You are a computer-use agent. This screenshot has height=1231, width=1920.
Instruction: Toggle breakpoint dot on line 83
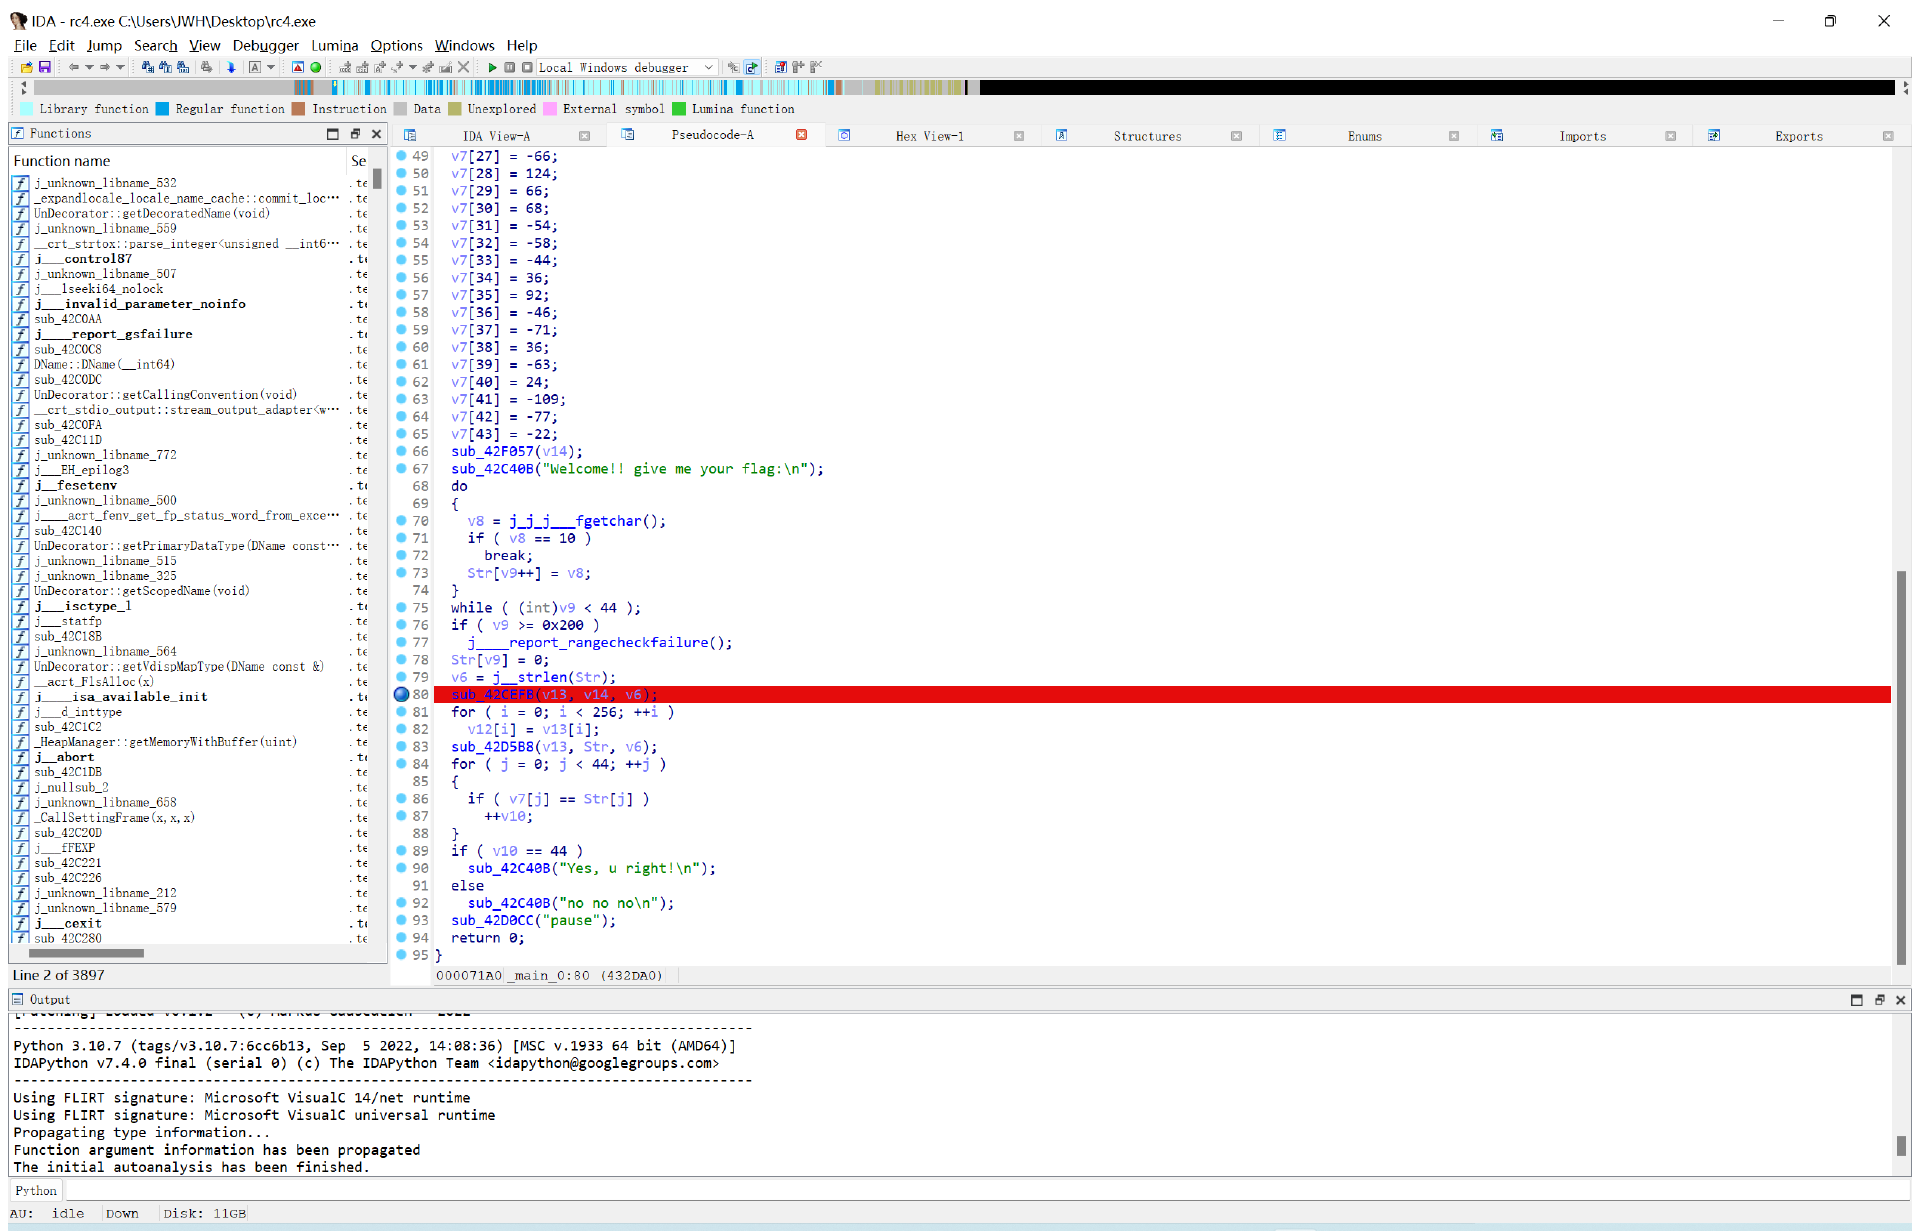tap(401, 746)
